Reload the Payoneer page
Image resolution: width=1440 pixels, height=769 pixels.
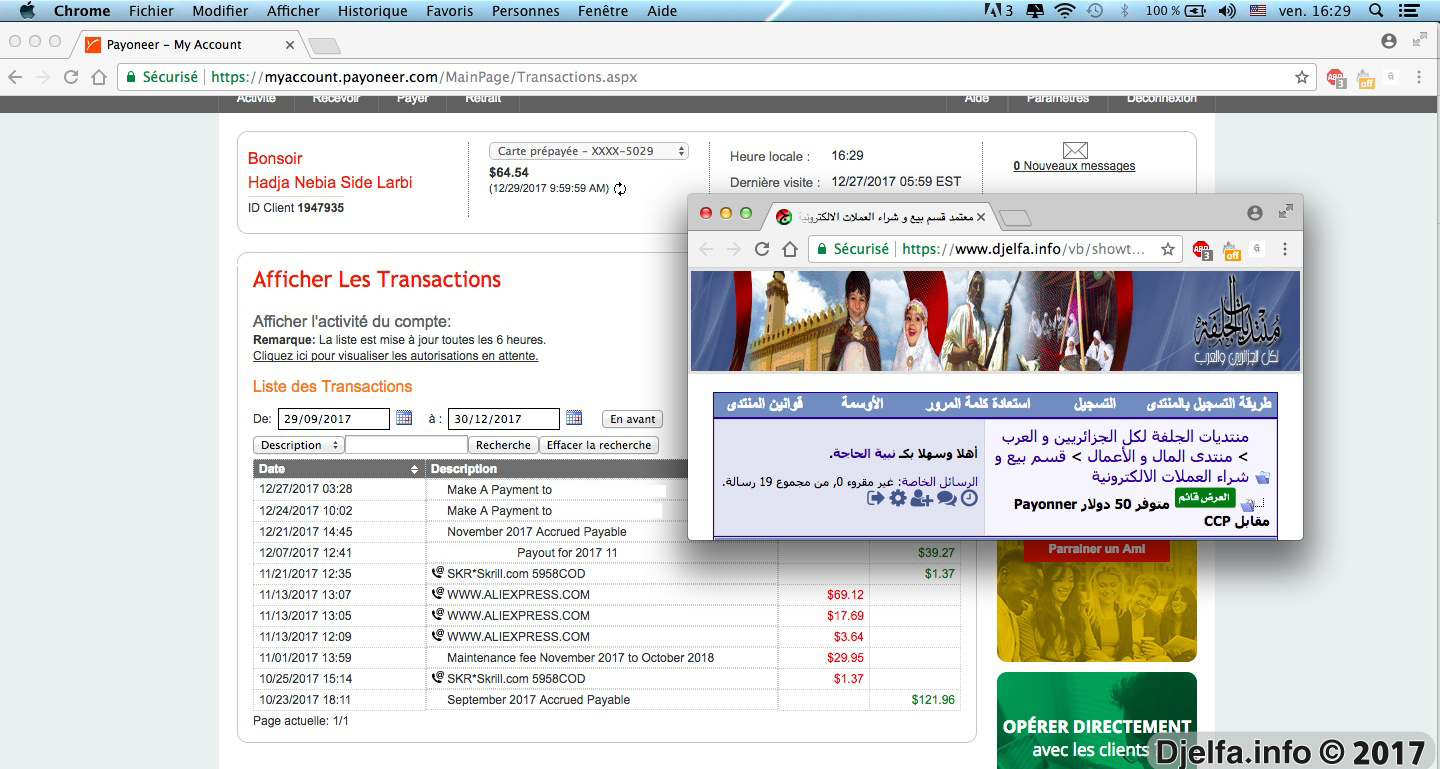pos(71,77)
